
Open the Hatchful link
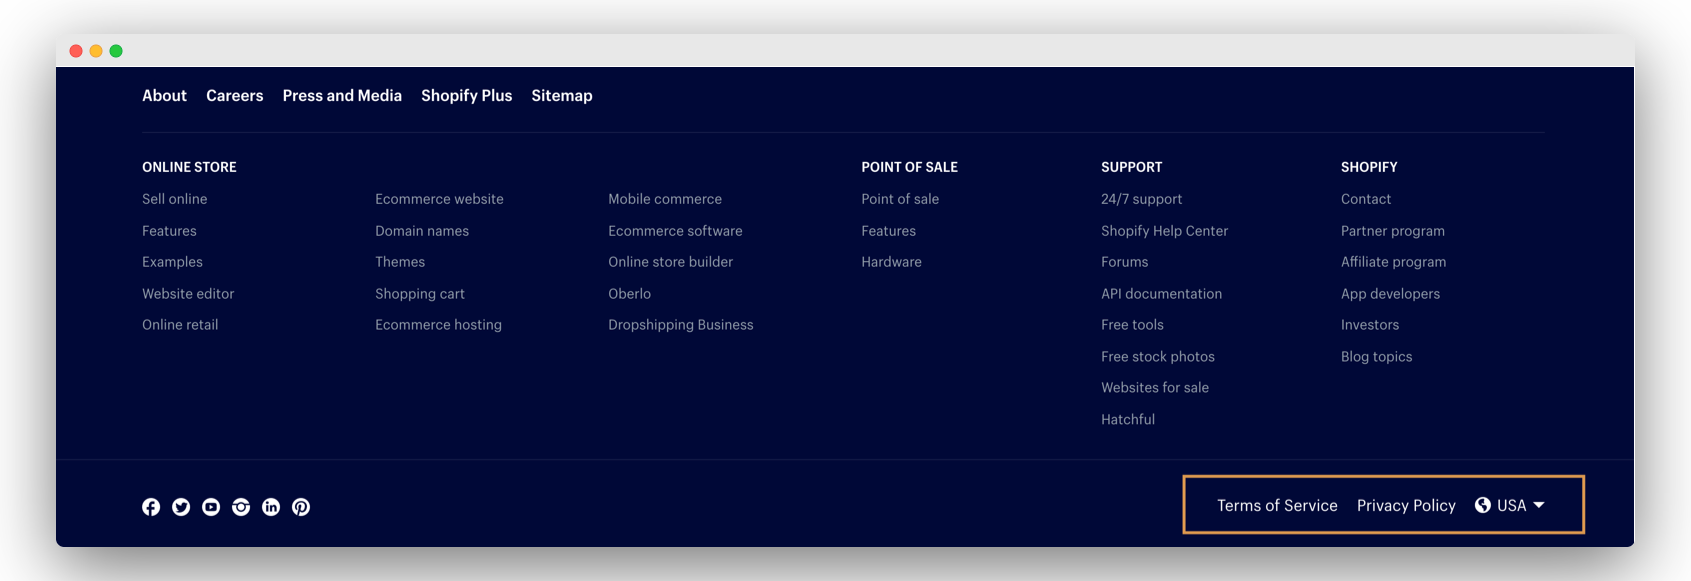point(1127,420)
